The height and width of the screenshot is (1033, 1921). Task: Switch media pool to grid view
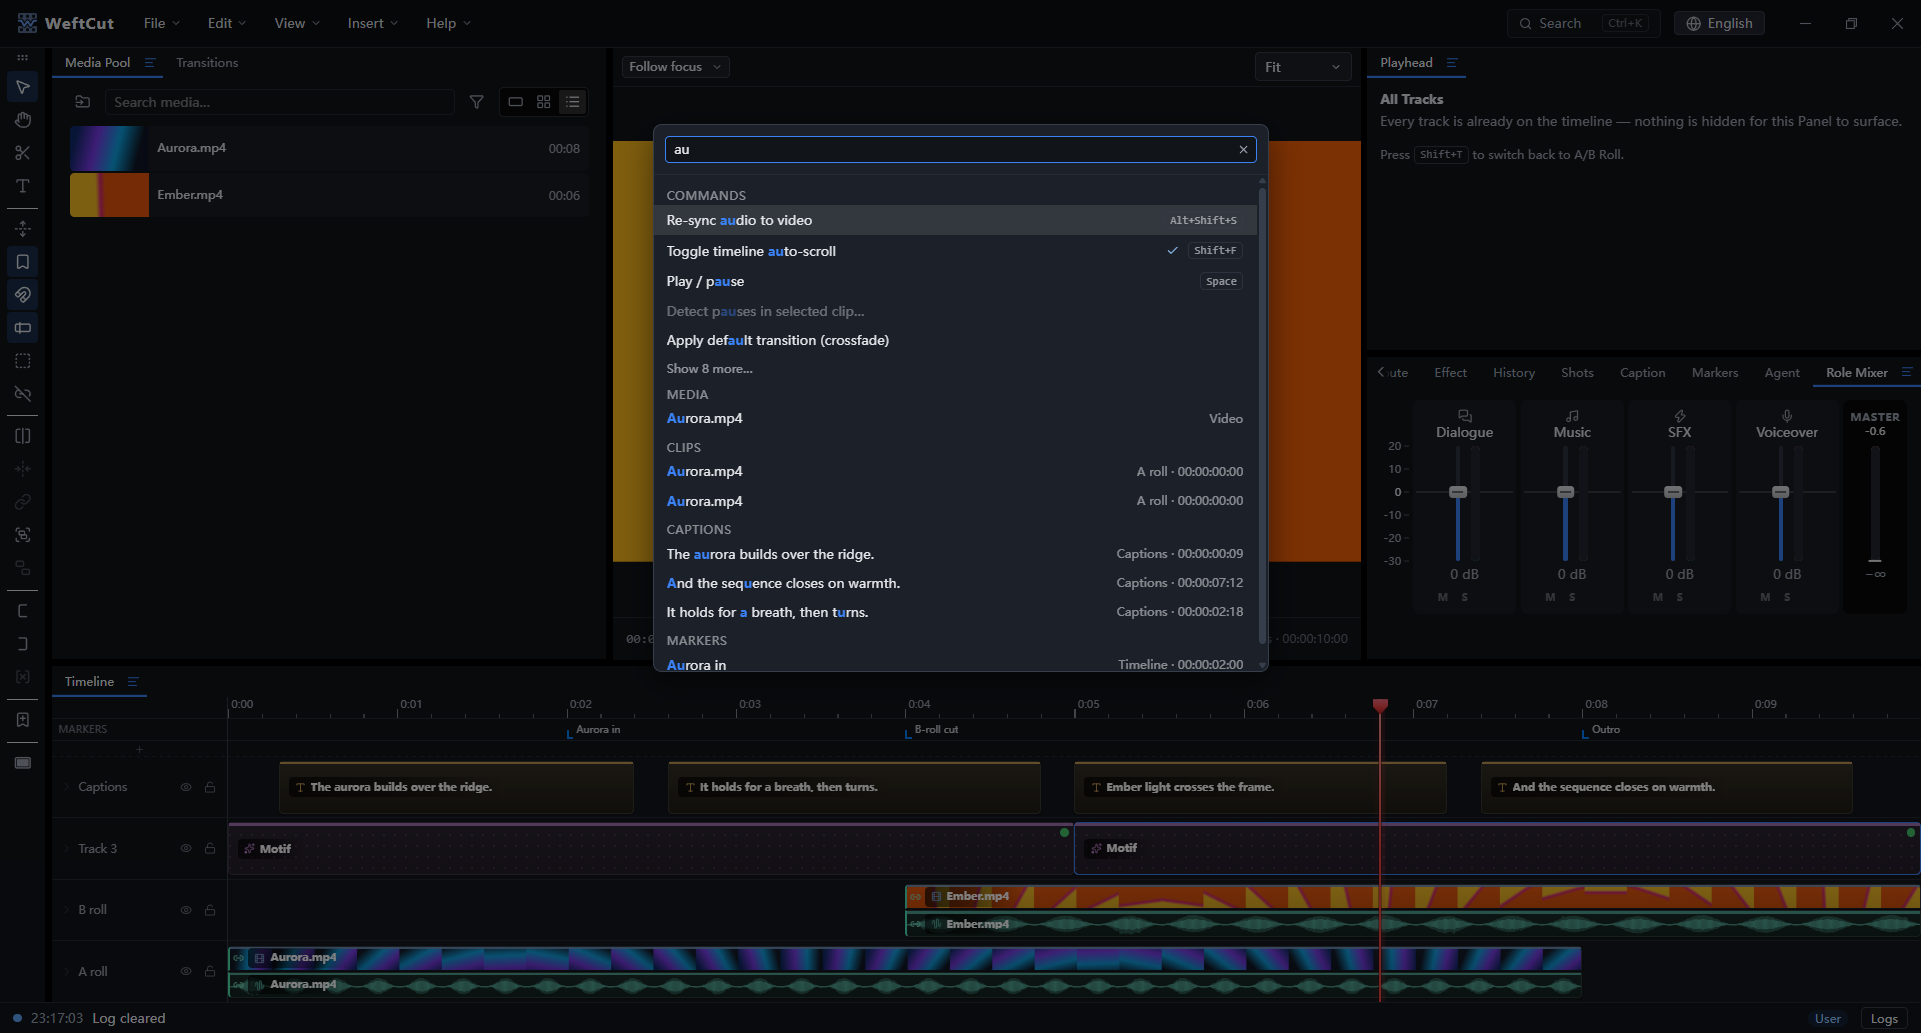click(544, 102)
